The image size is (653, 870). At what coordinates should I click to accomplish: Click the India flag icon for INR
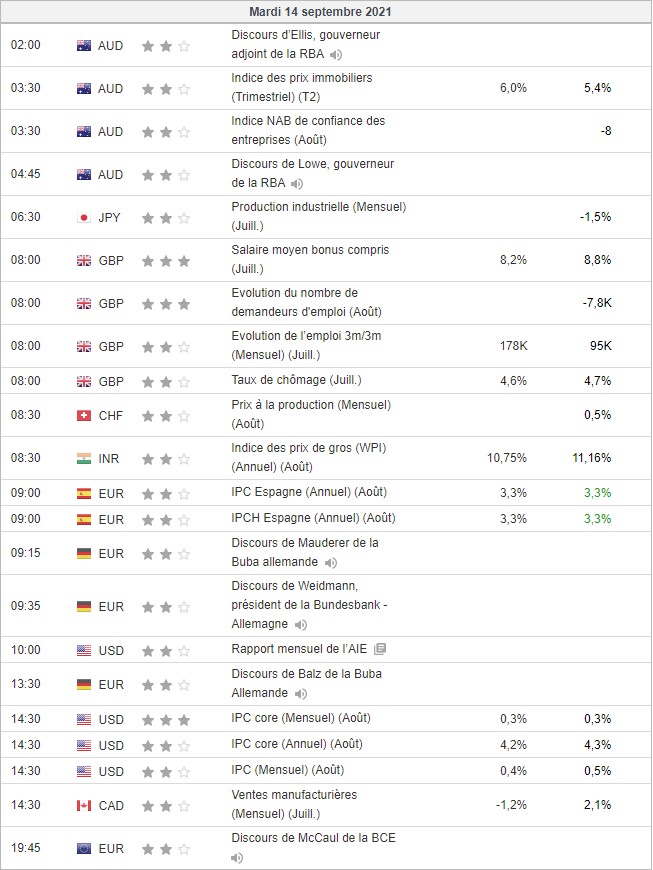point(84,459)
